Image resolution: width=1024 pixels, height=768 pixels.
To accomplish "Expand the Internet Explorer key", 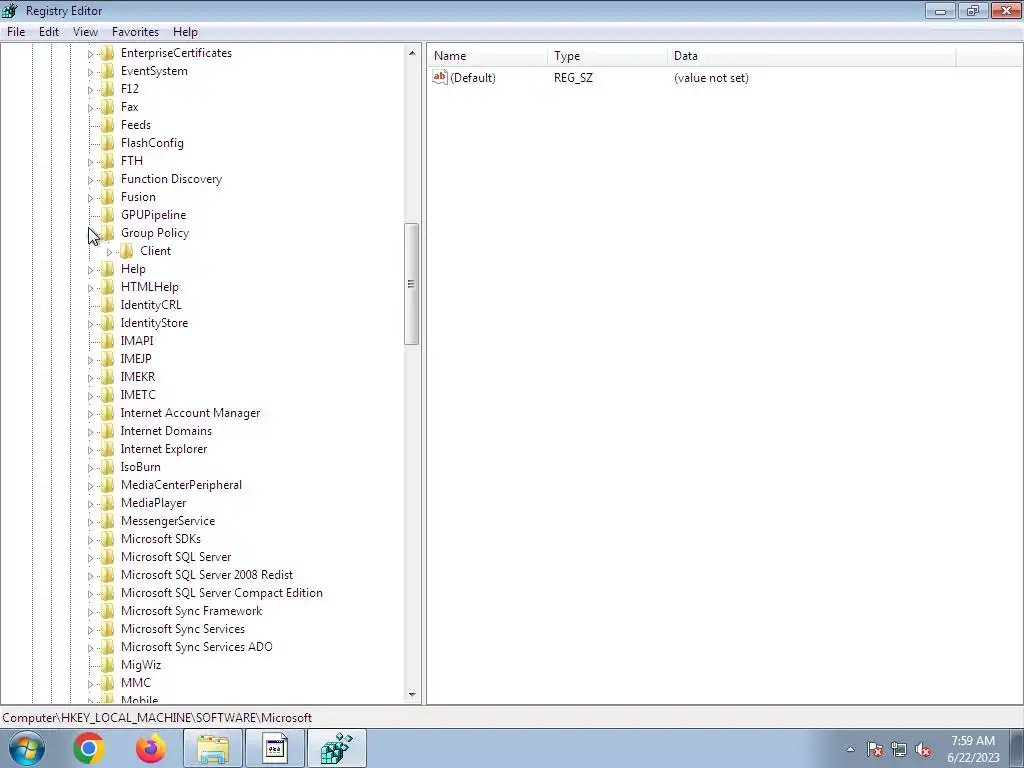I will (x=90, y=450).
